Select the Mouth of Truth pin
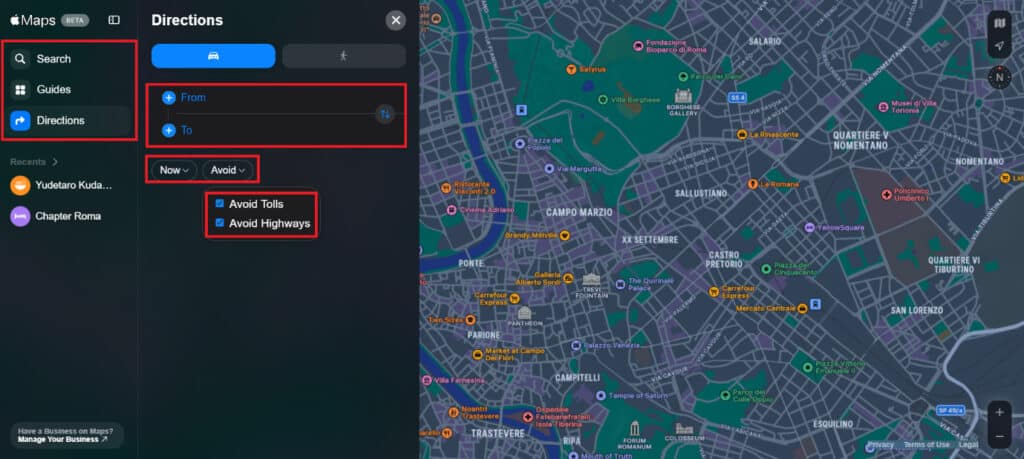This screenshot has height=459, width=1024. 571,456
